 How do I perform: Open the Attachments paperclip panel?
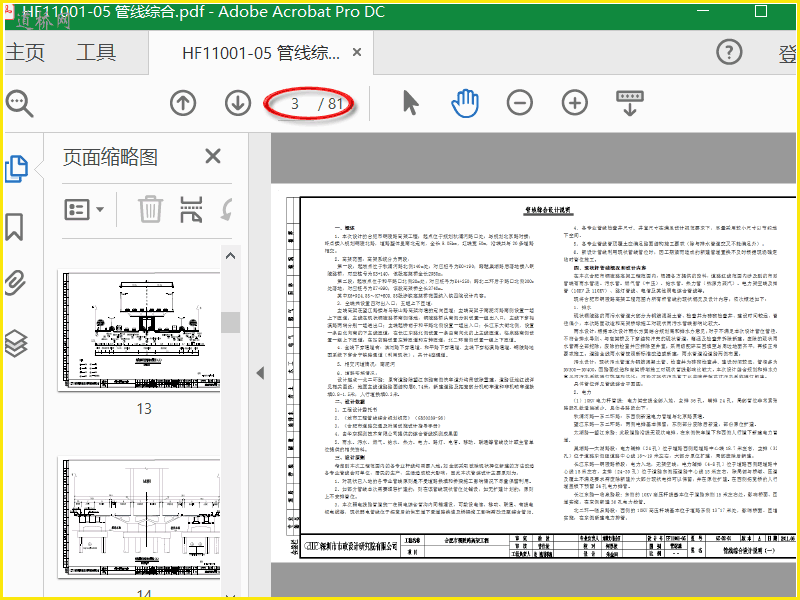point(15,284)
